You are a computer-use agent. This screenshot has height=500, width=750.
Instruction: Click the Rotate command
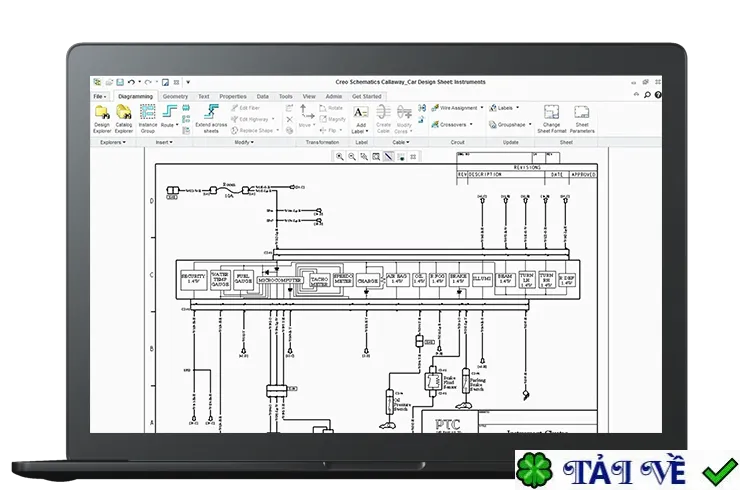[x=331, y=108]
